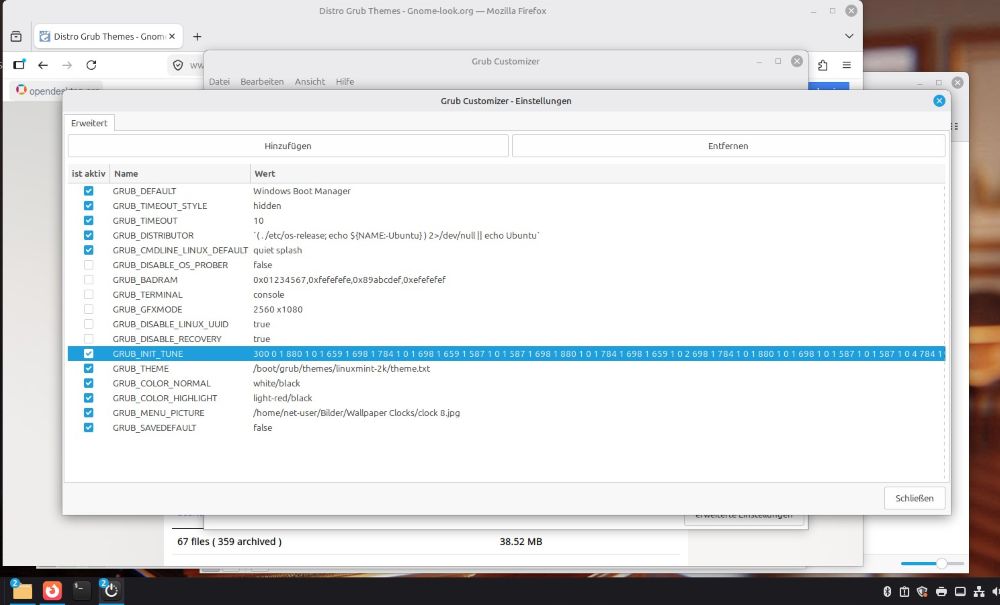Image resolution: width=1000 pixels, height=605 pixels.
Task: Open the Firefox extensions puzzle icon
Action: (822, 65)
